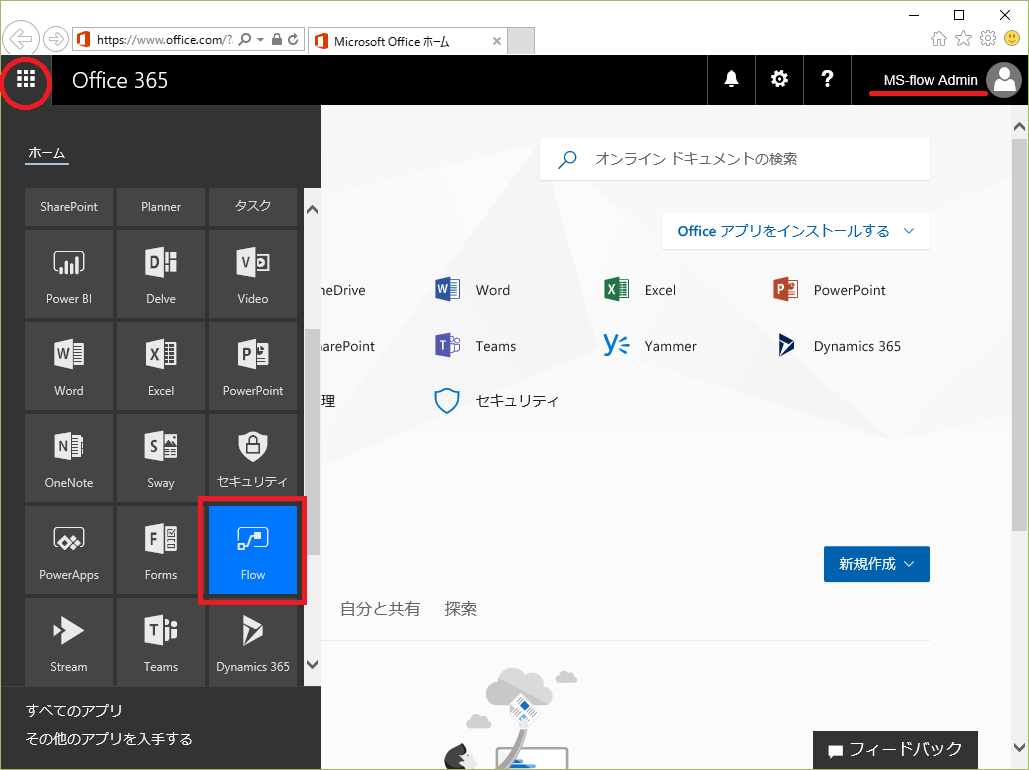Screen dimensions: 1029x770
Task: Click すべてのアプリ link
Action: click(x=74, y=710)
